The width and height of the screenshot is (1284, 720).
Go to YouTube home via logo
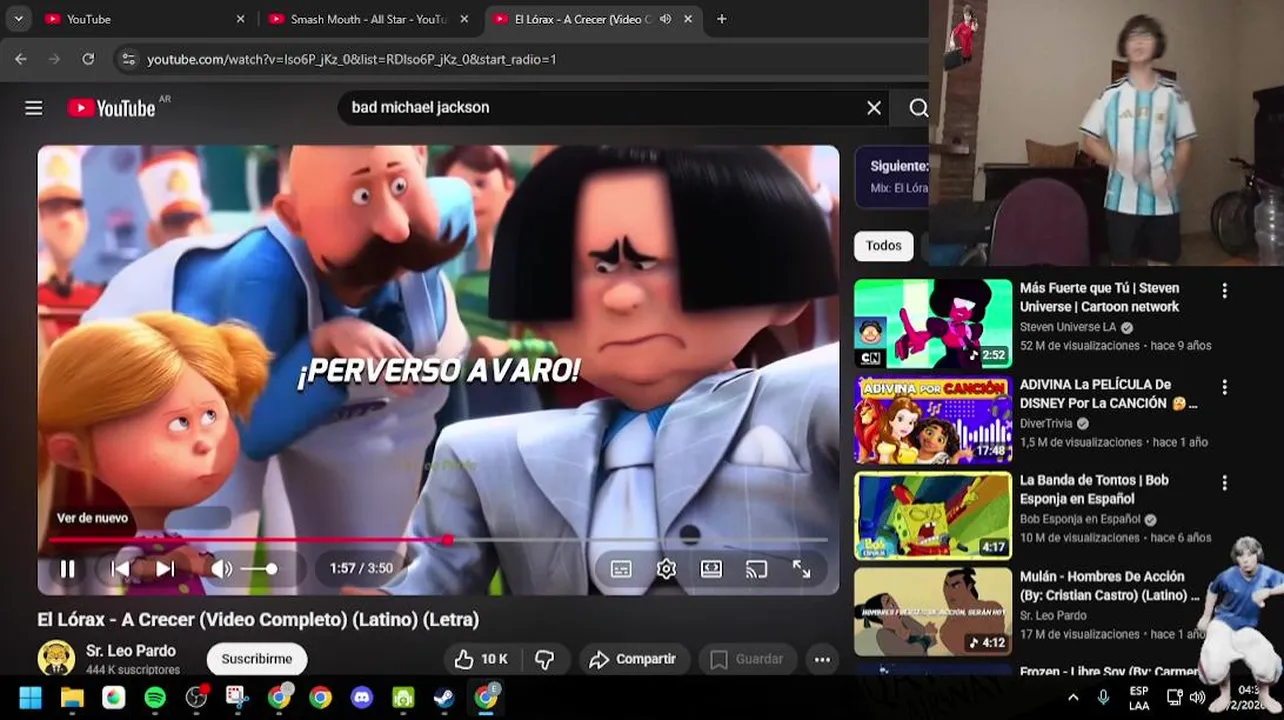coord(112,108)
